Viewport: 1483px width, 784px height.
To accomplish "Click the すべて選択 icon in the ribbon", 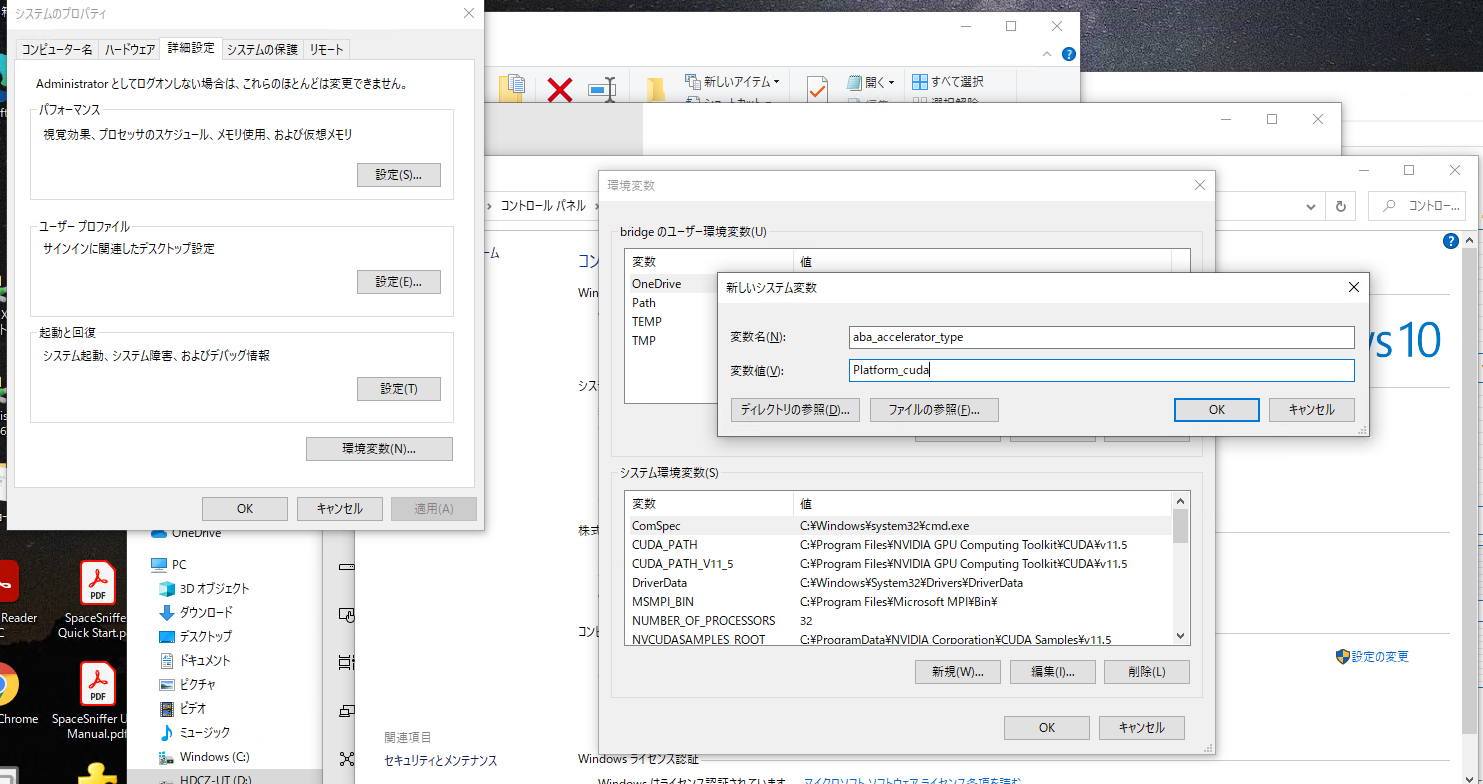I will (x=920, y=81).
